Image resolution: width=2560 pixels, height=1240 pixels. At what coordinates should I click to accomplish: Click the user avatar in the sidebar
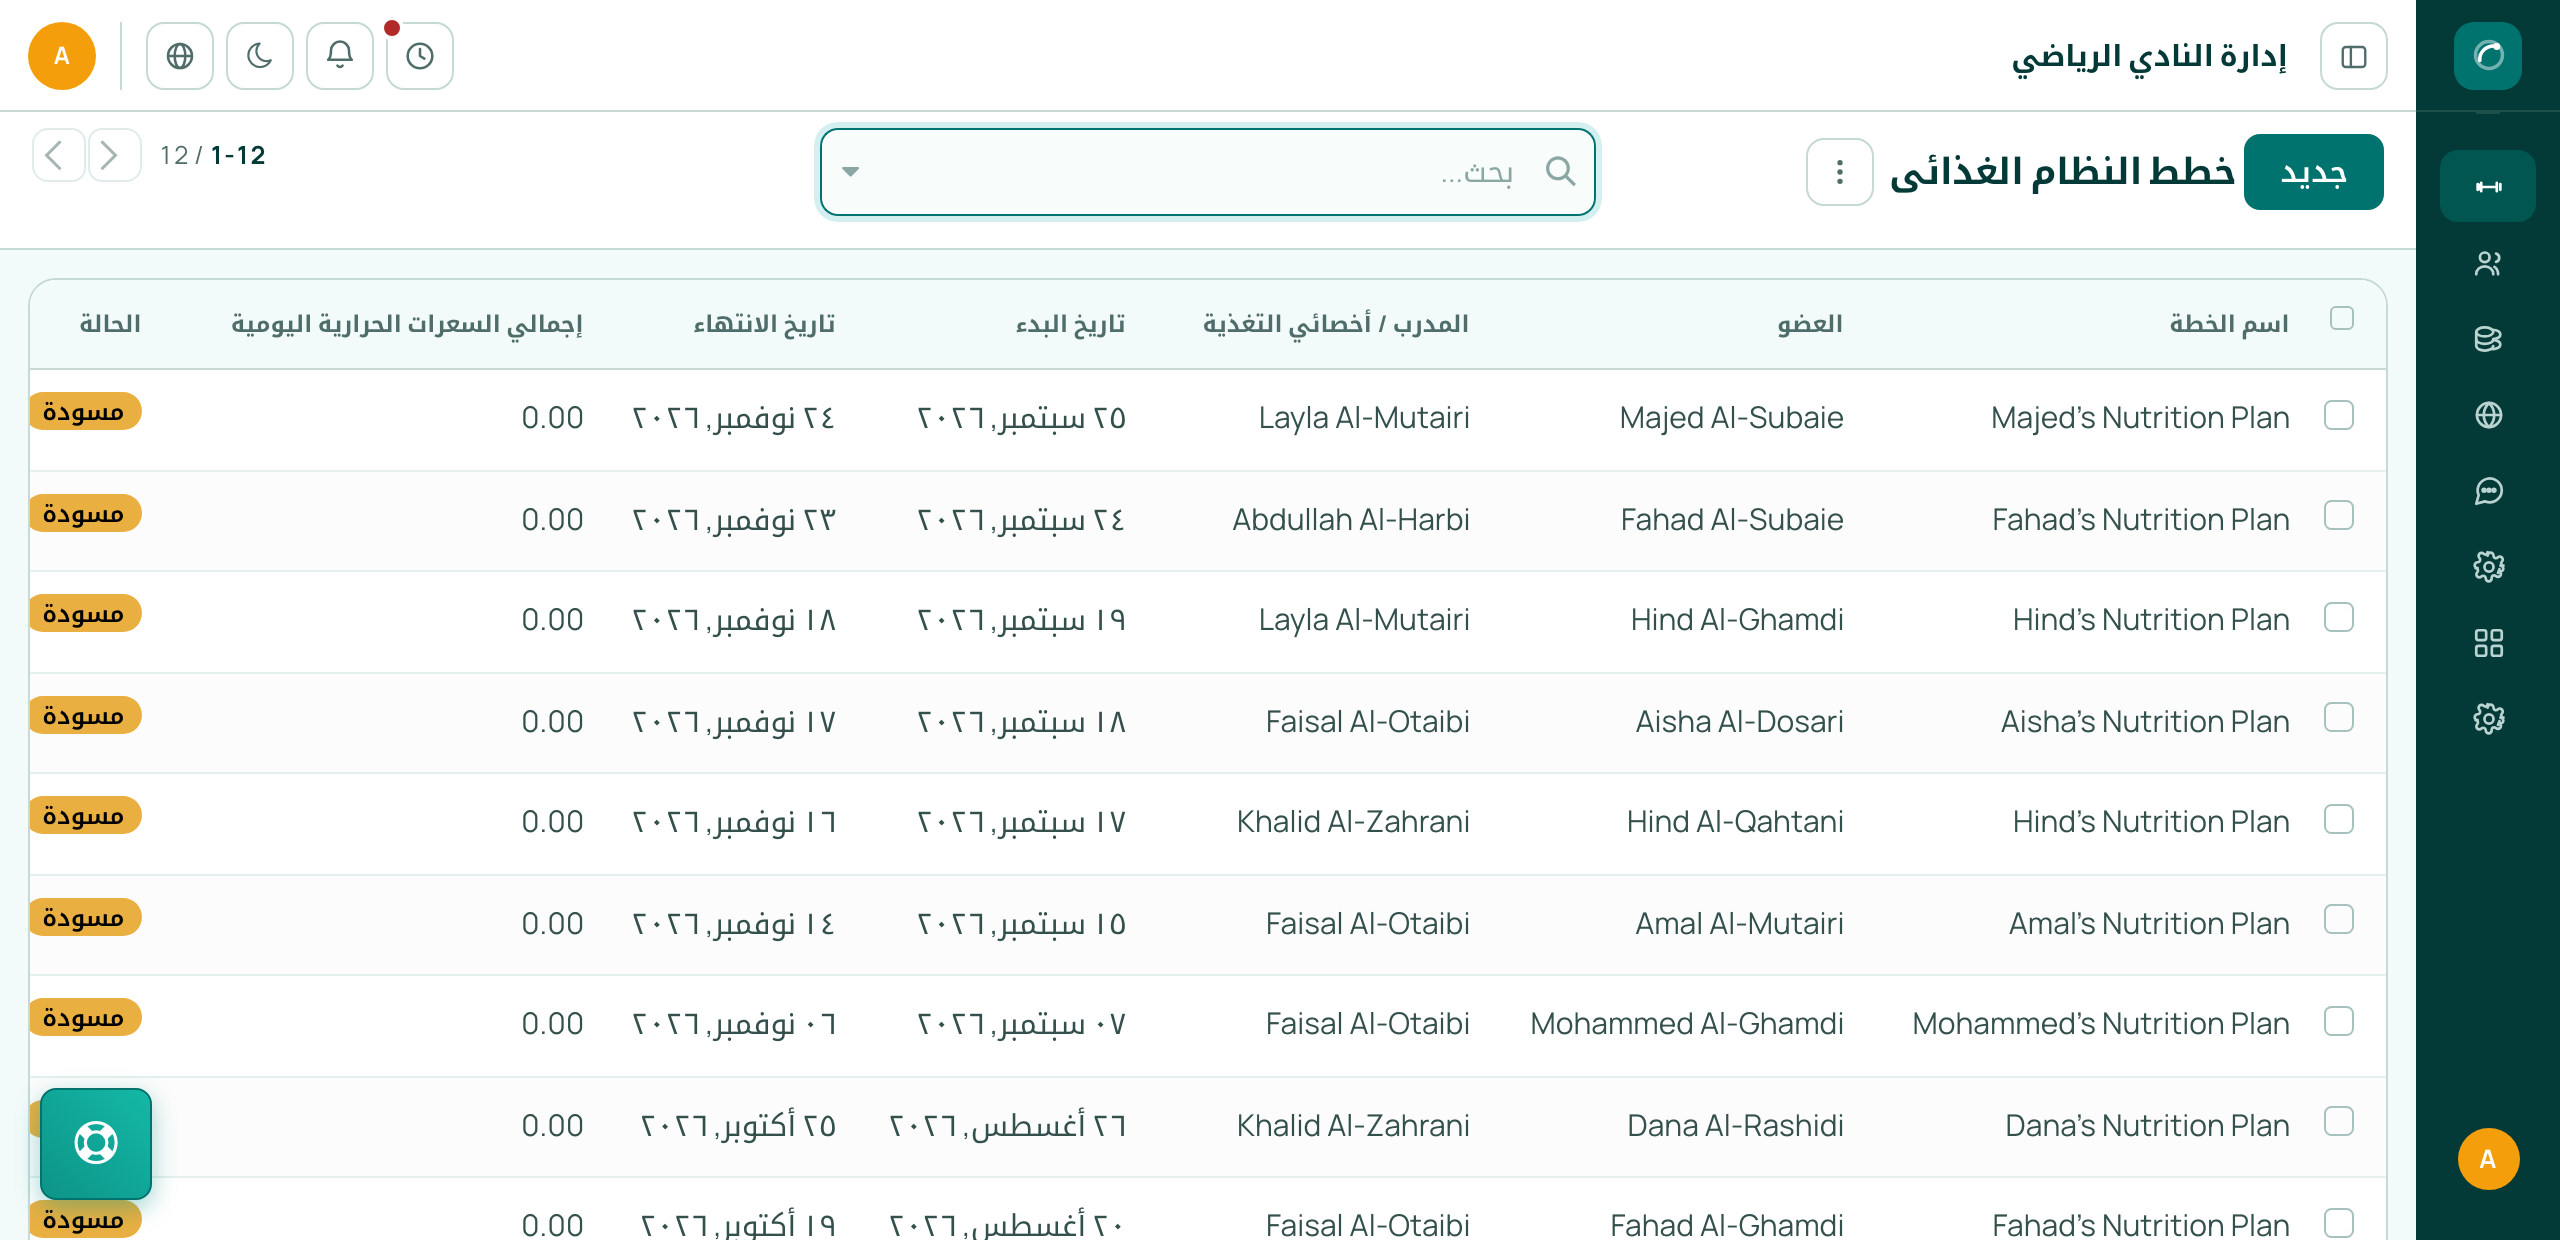coord(2488,1159)
